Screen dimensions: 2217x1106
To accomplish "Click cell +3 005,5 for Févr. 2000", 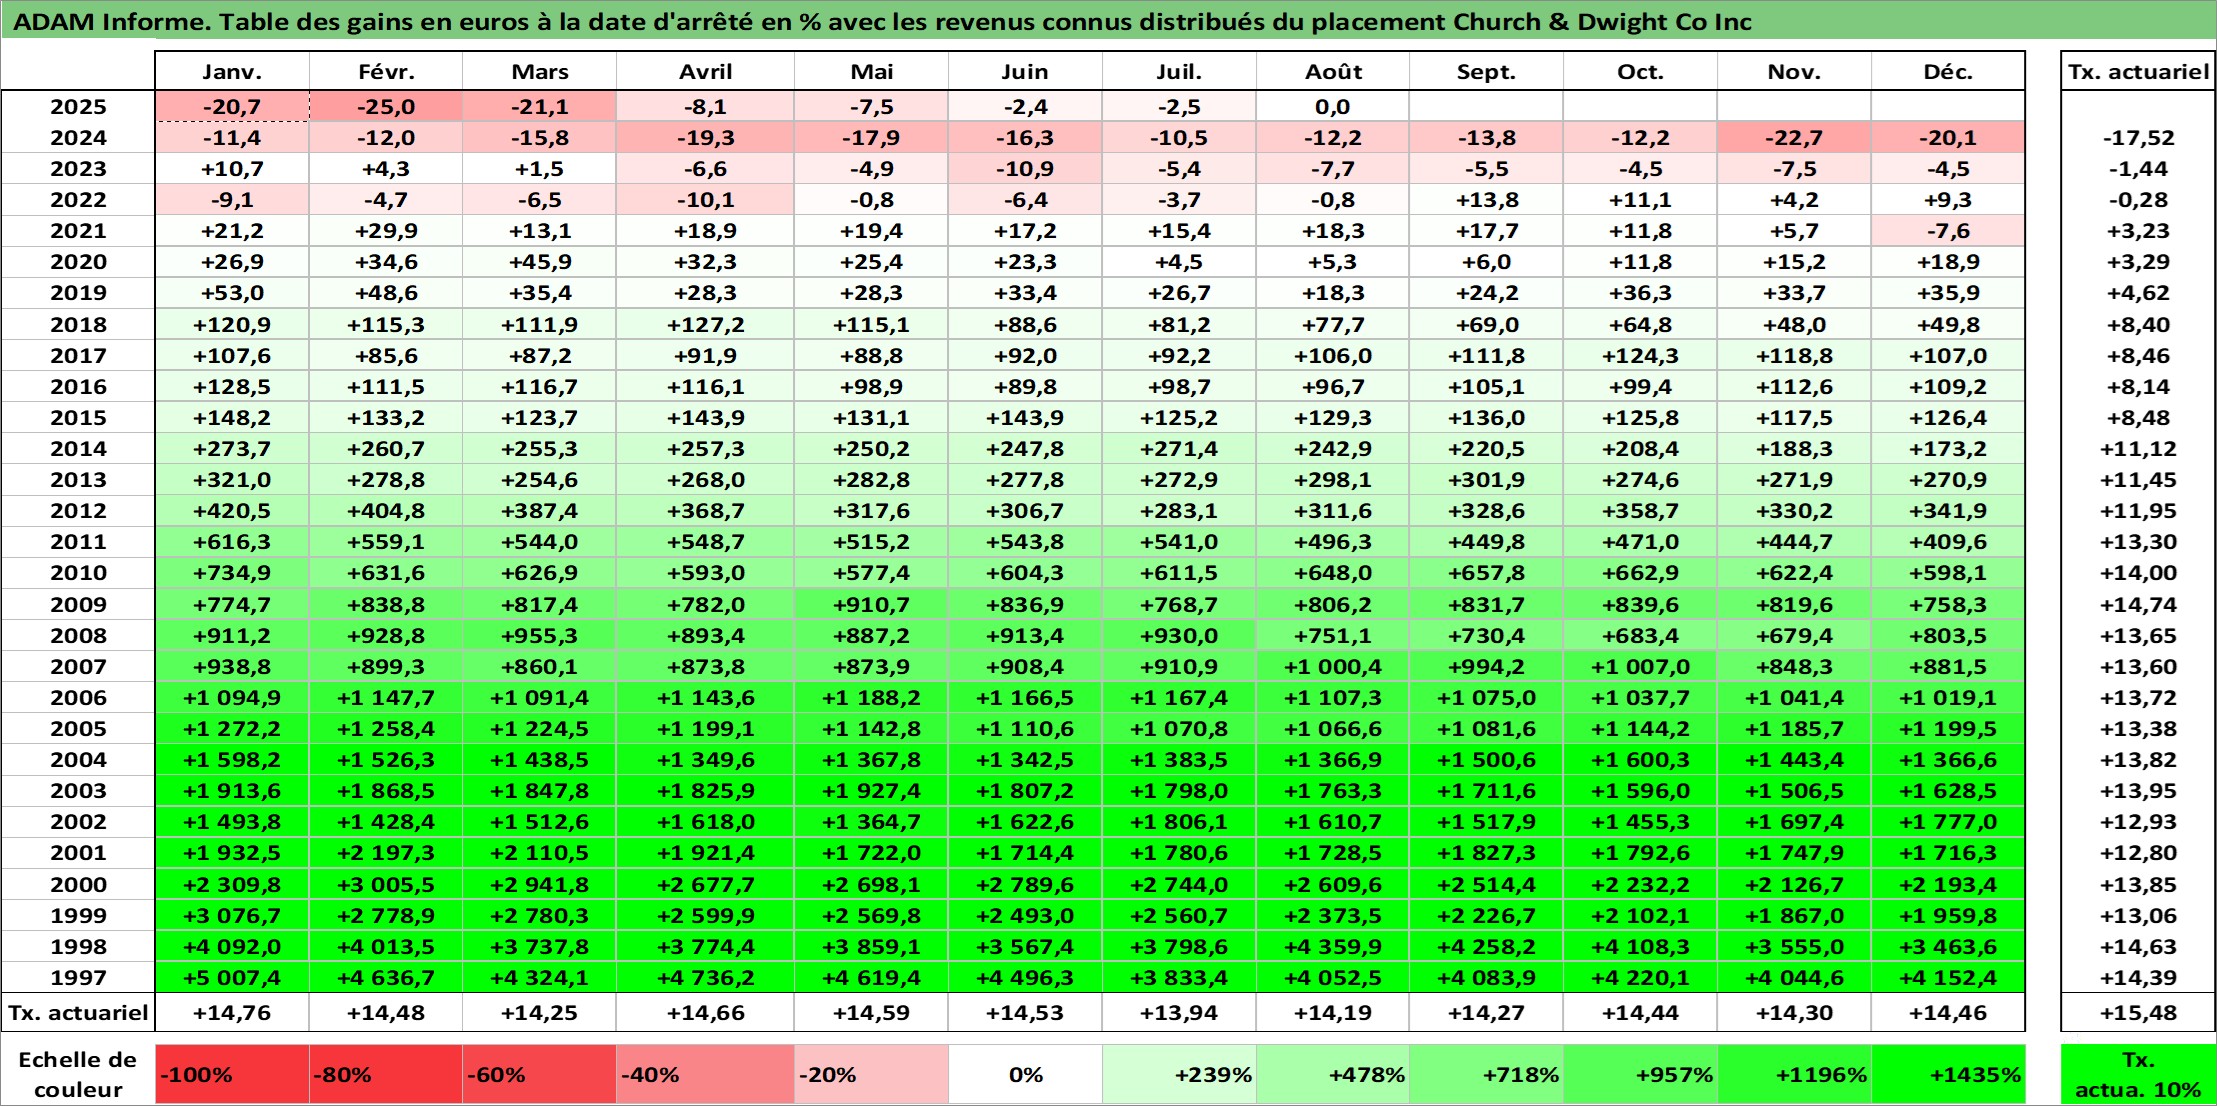I will point(386,884).
